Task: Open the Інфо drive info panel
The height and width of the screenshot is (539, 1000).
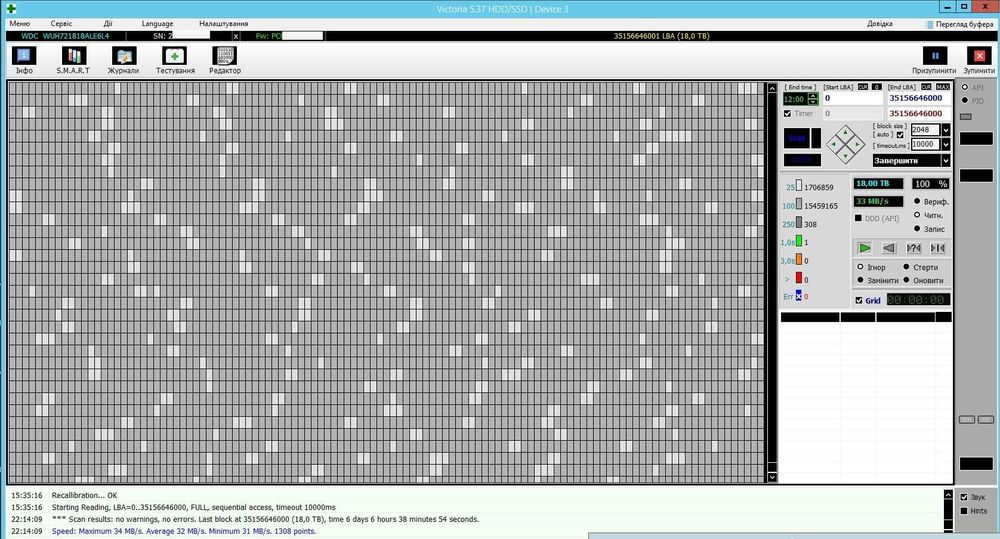Action: (x=24, y=61)
